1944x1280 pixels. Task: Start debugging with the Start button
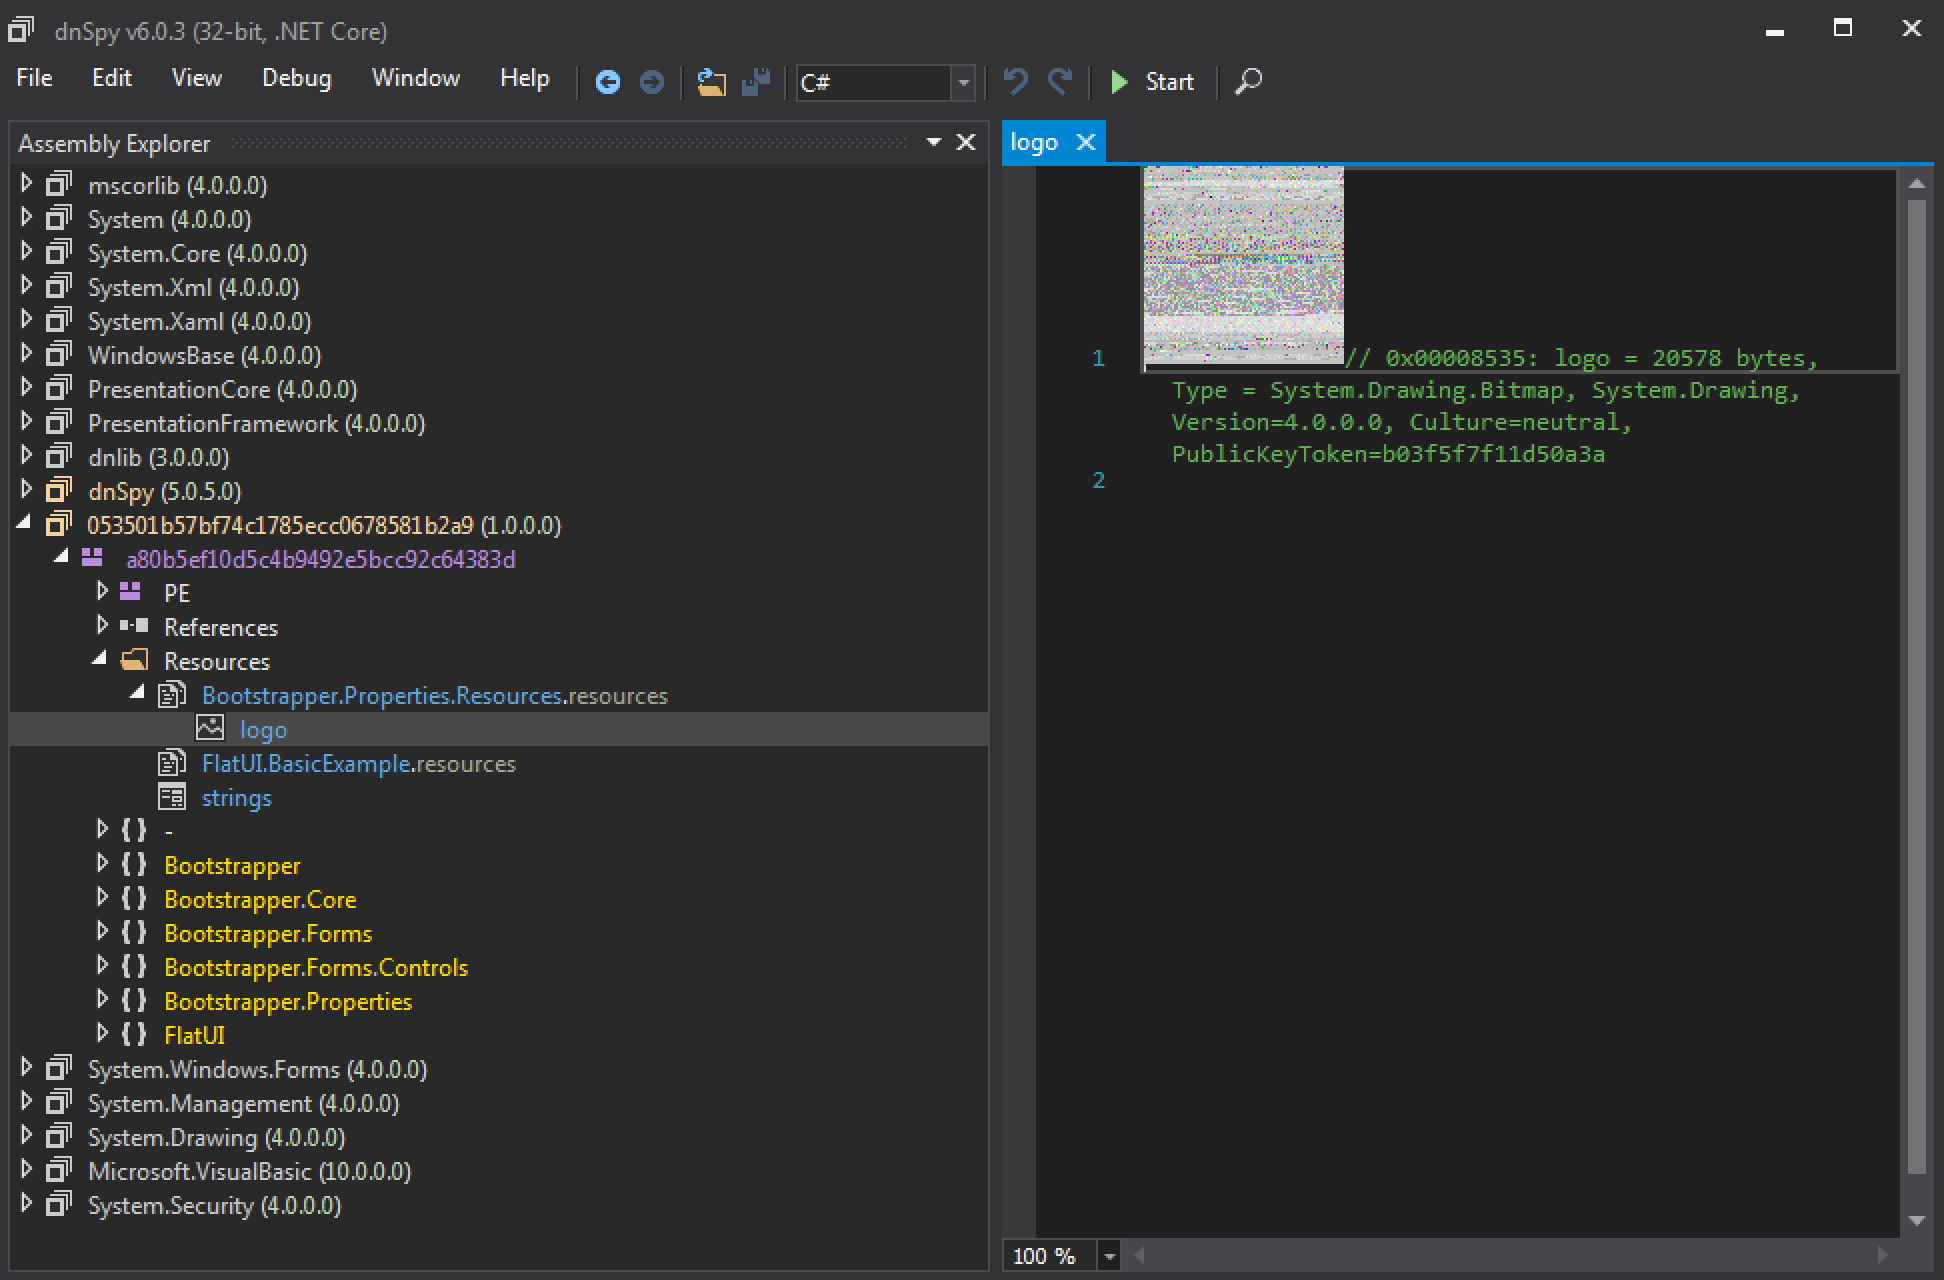(x=1152, y=82)
